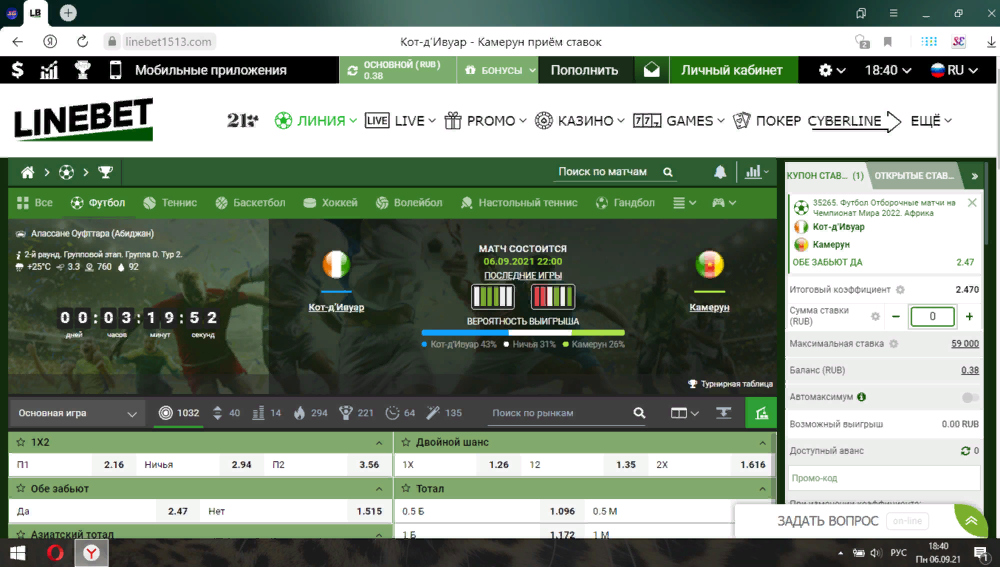The height and width of the screenshot is (567, 1000).
Task: Collapse the Двойной шанс section
Action: click(762, 443)
